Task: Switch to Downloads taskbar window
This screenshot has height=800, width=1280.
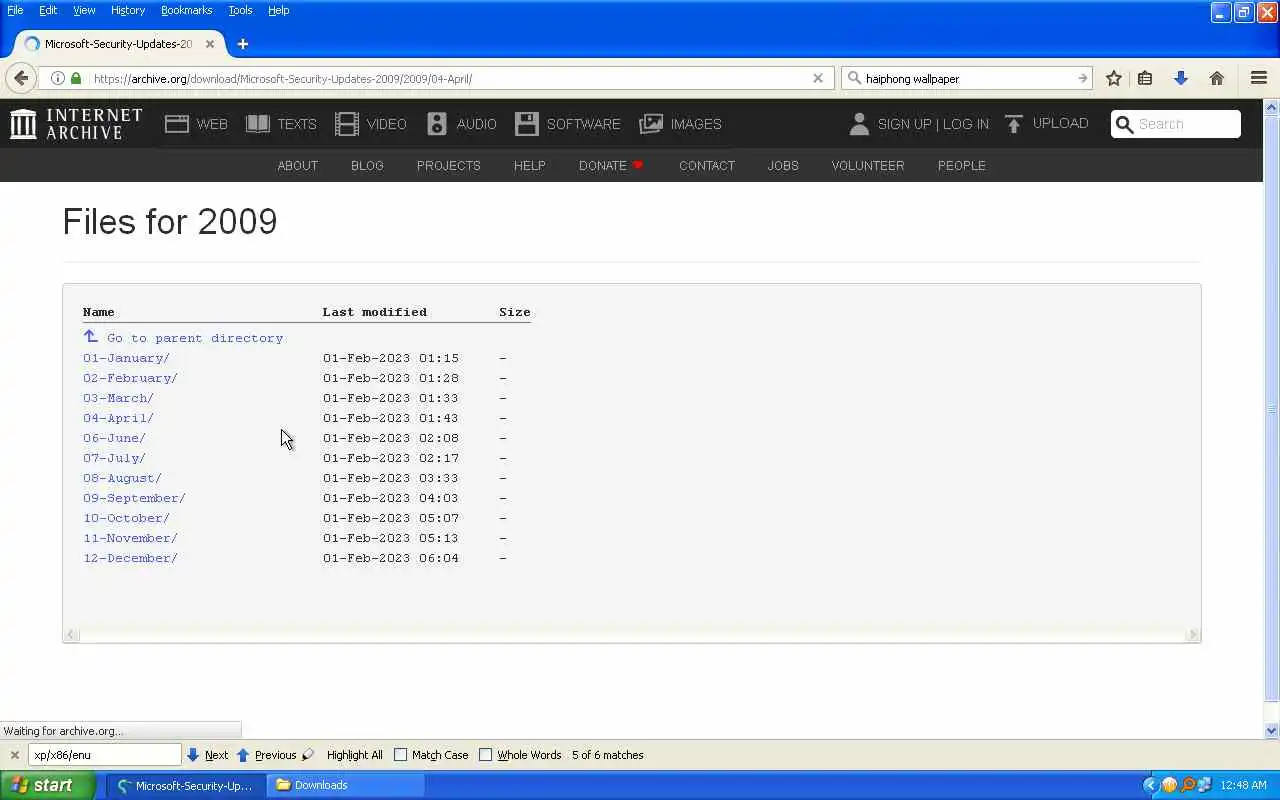Action: 345,785
